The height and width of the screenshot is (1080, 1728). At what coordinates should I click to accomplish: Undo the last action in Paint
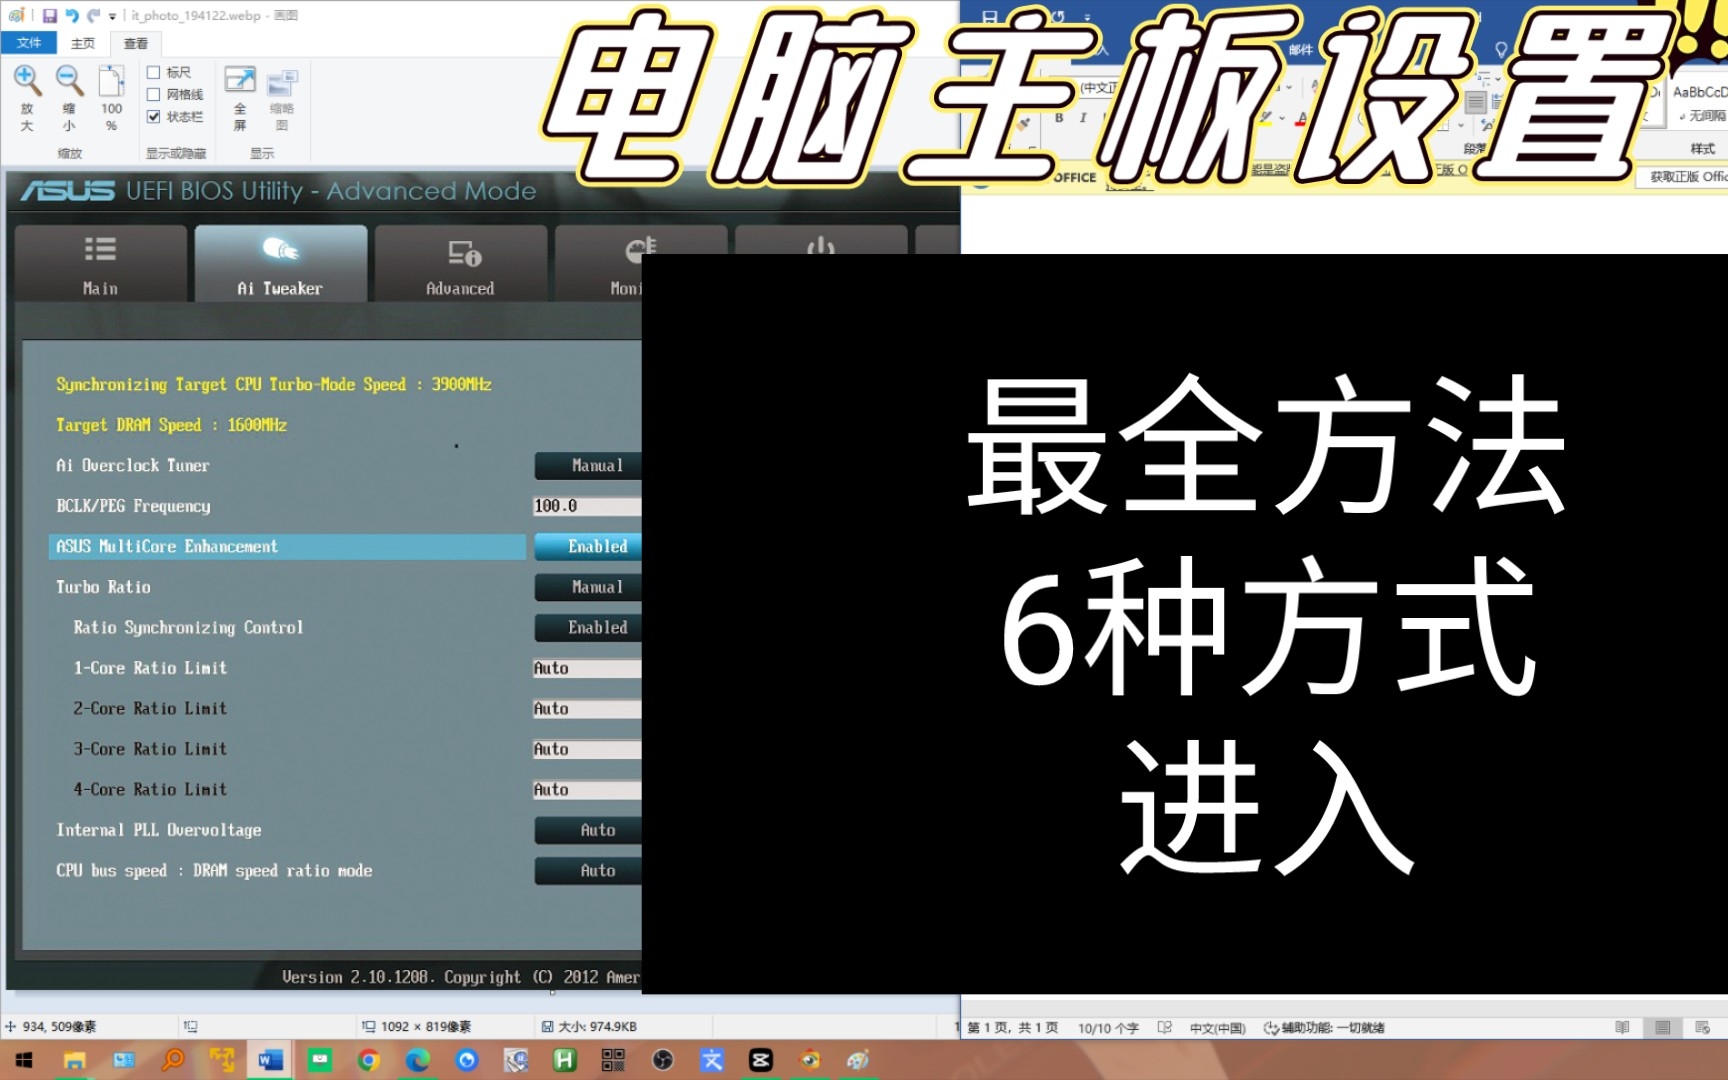72,15
